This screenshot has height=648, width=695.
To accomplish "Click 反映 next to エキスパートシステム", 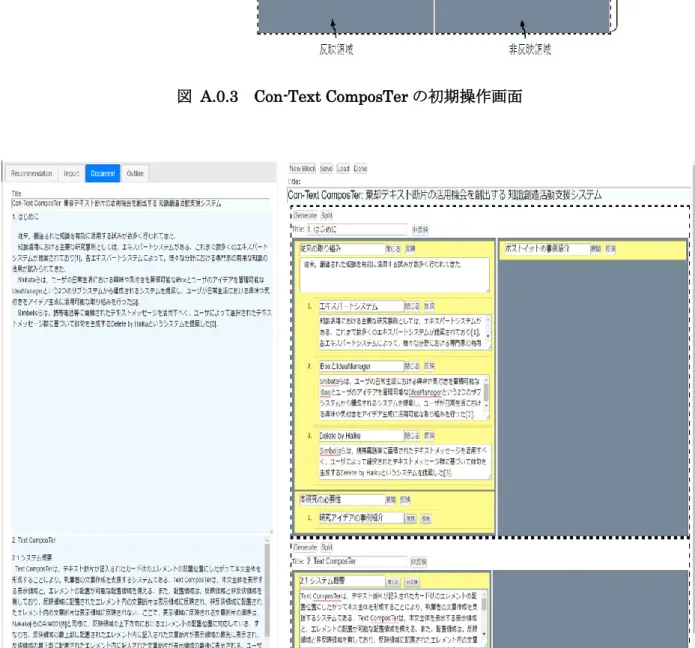I will point(429,306).
